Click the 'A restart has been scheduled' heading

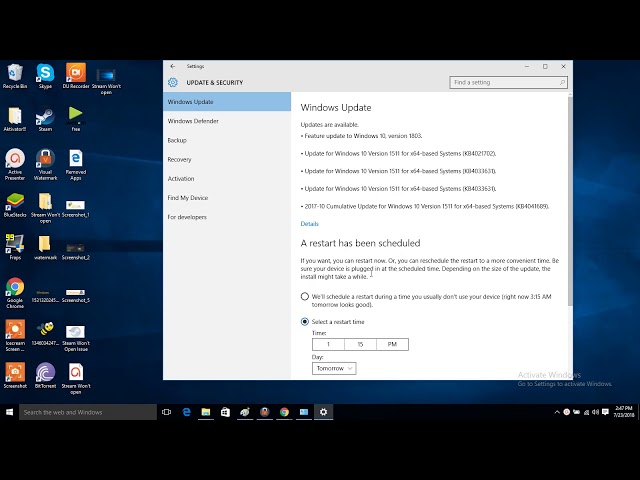[360, 243]
